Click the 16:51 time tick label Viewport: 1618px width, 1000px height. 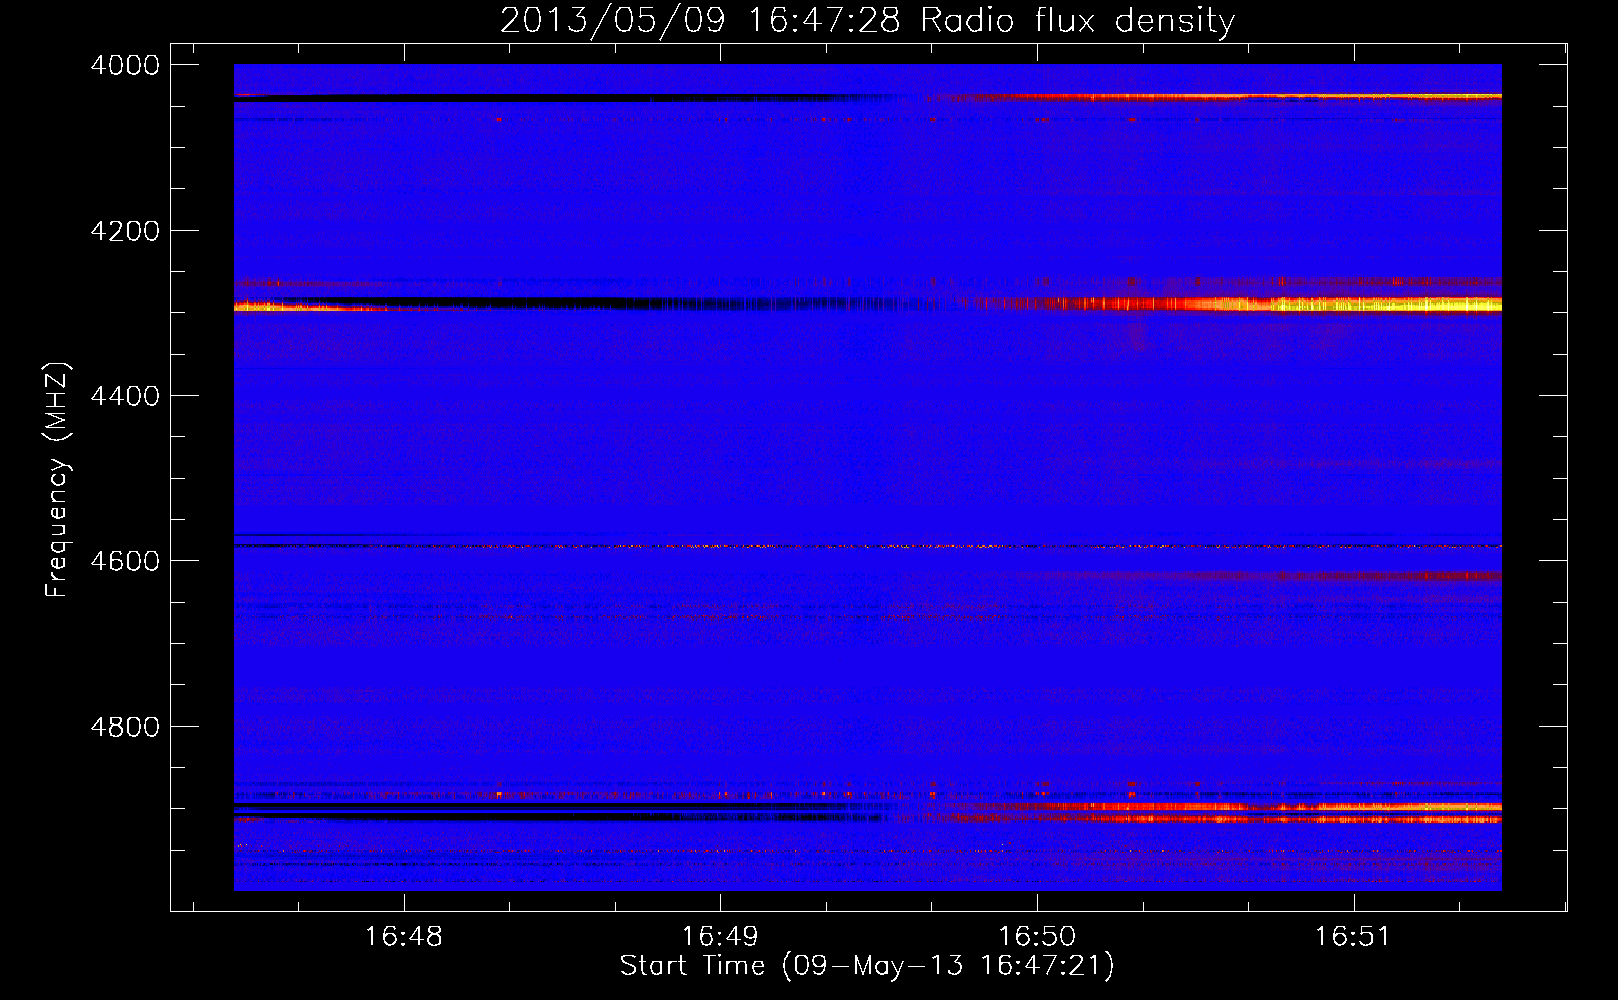[1352, 936]
